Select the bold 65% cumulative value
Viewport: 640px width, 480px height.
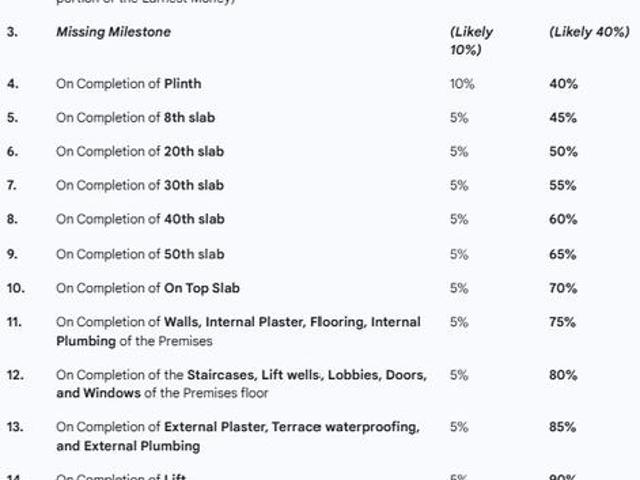(562, 254)
